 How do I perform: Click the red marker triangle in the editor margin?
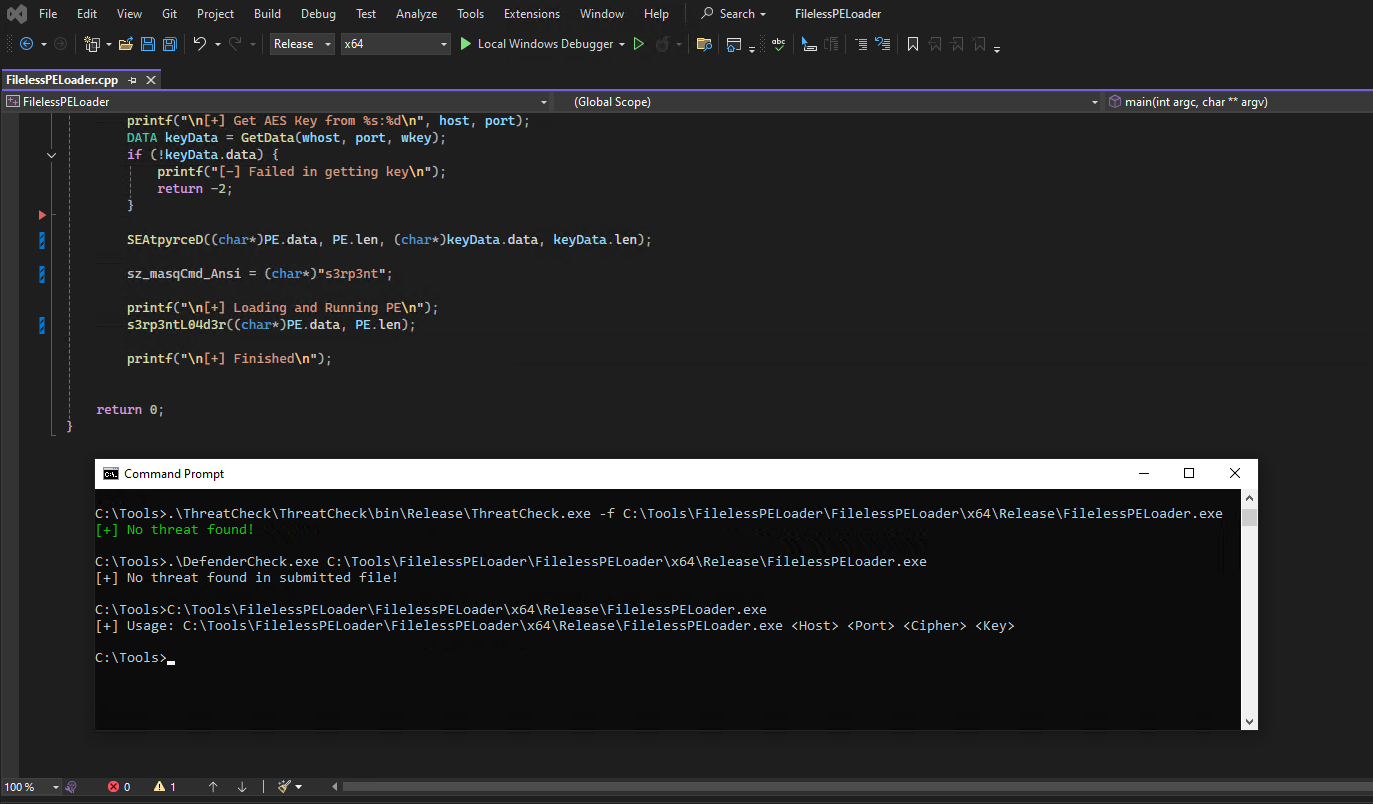[42, 215]
